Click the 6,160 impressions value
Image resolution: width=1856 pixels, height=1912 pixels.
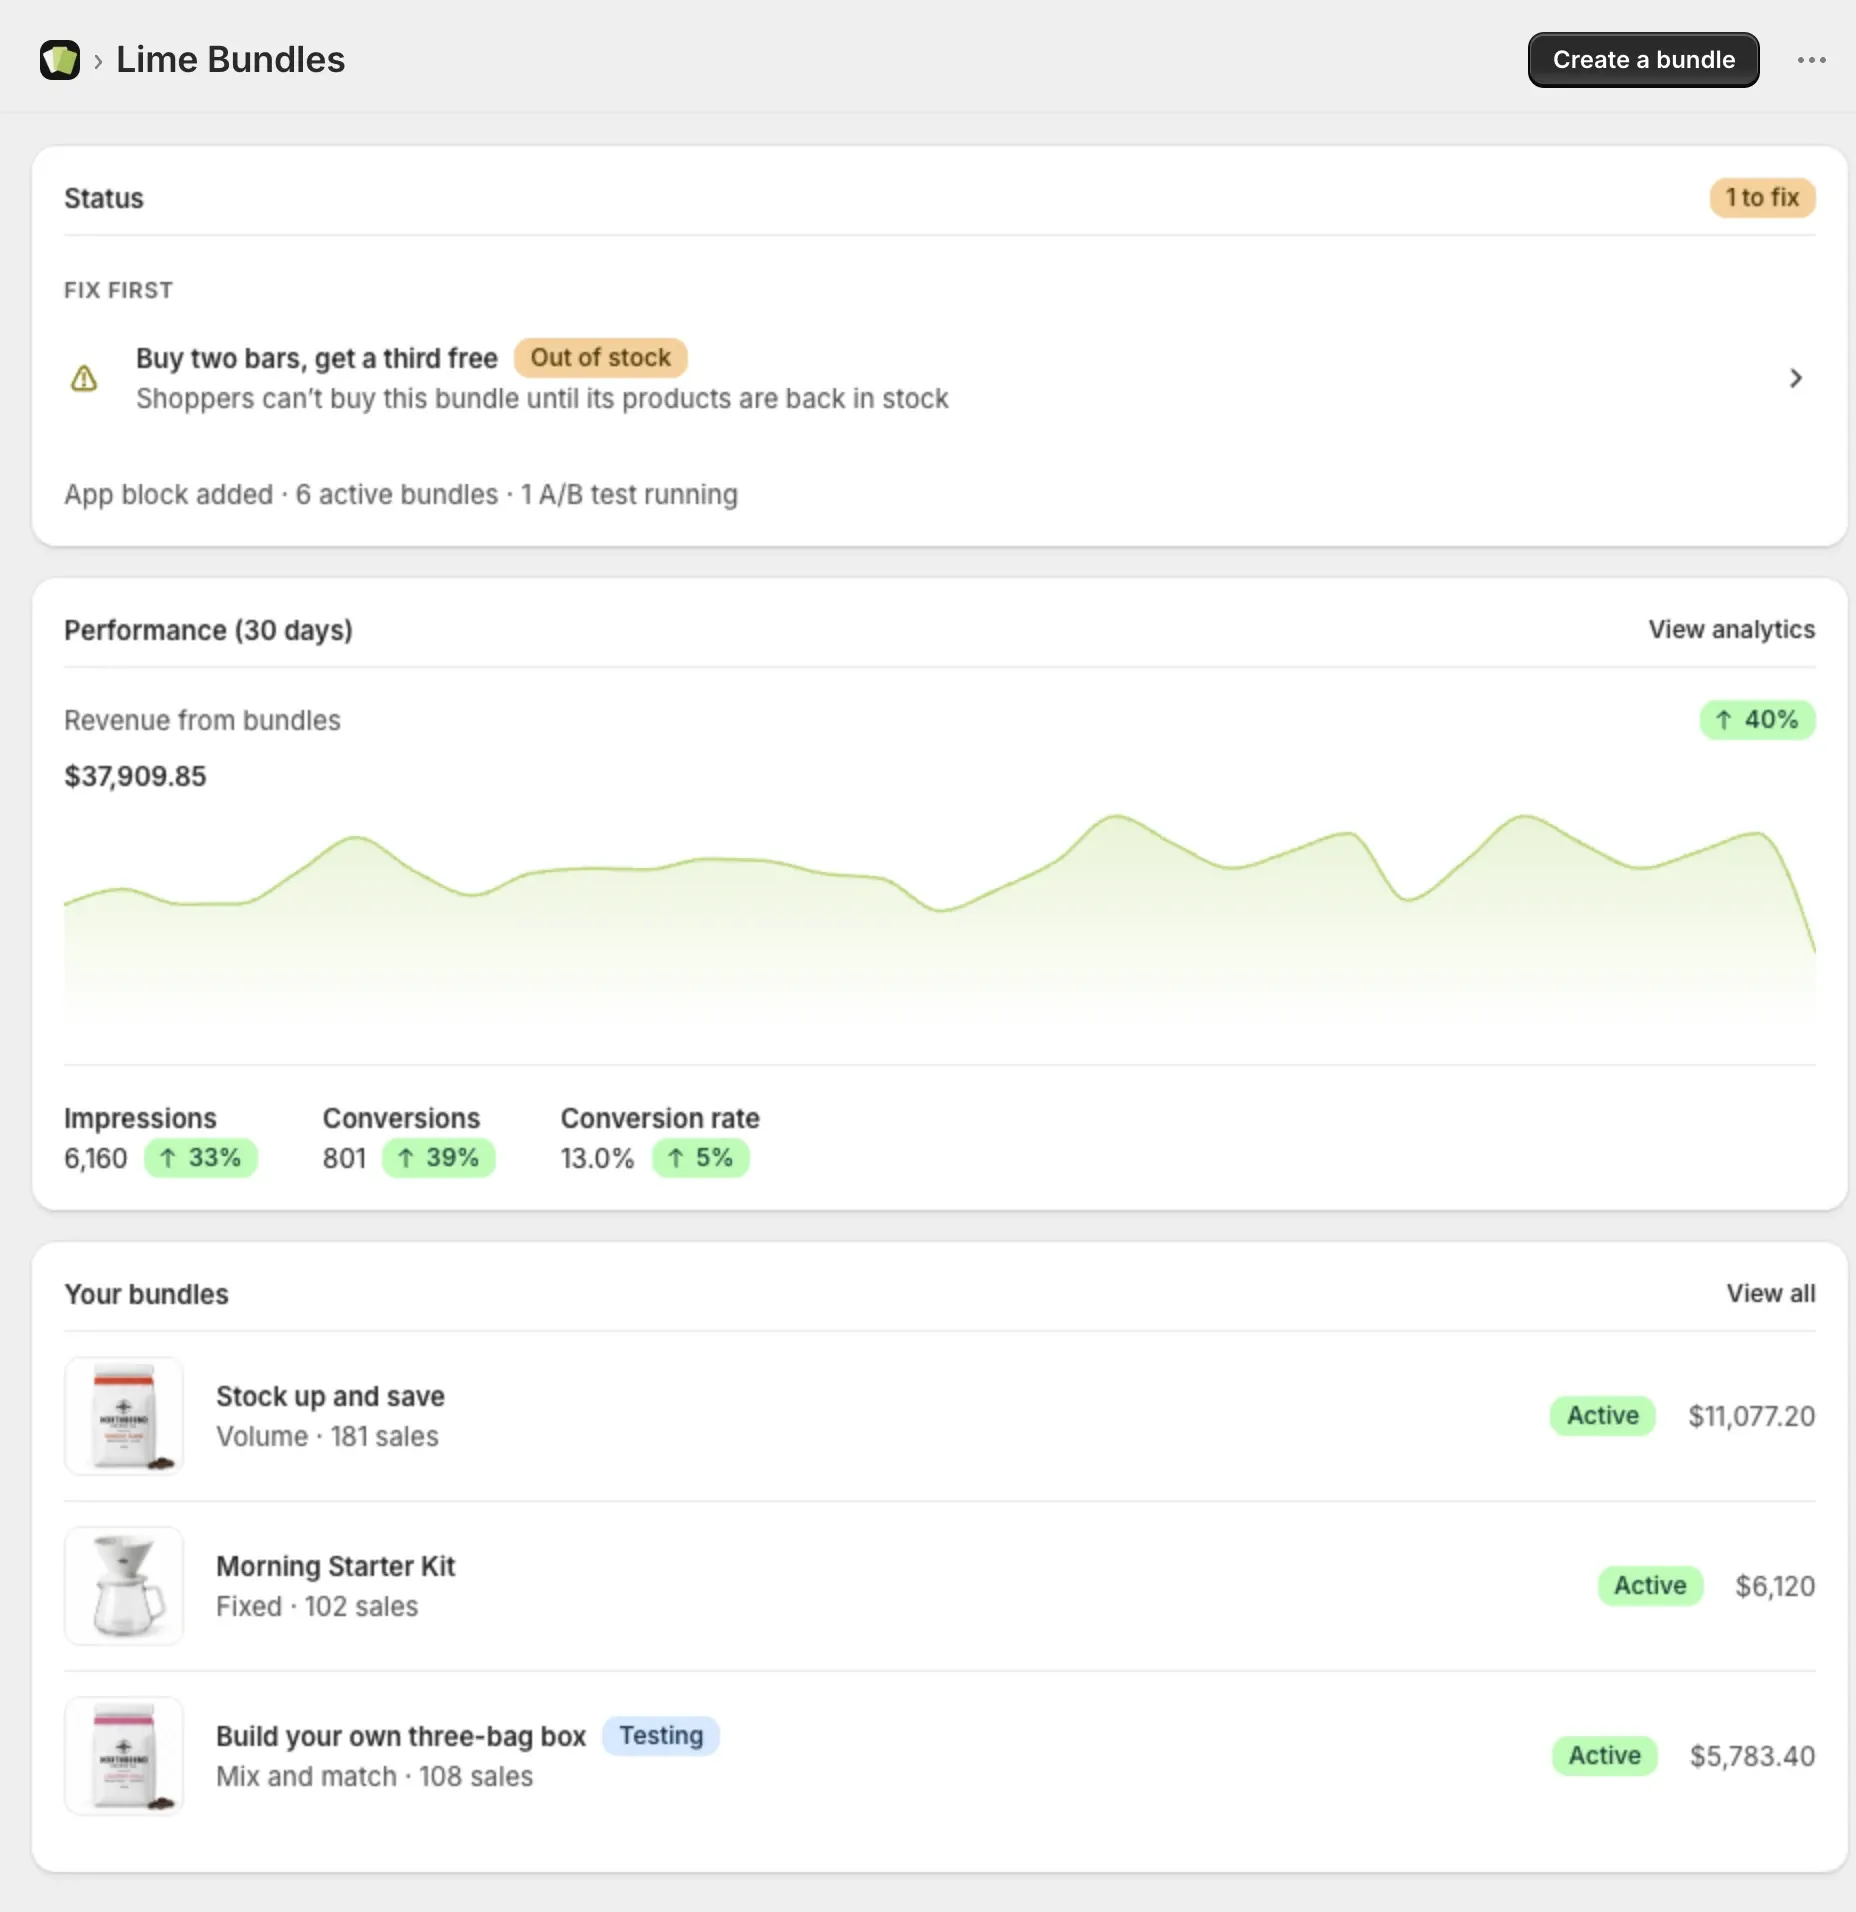point(96,1158)
